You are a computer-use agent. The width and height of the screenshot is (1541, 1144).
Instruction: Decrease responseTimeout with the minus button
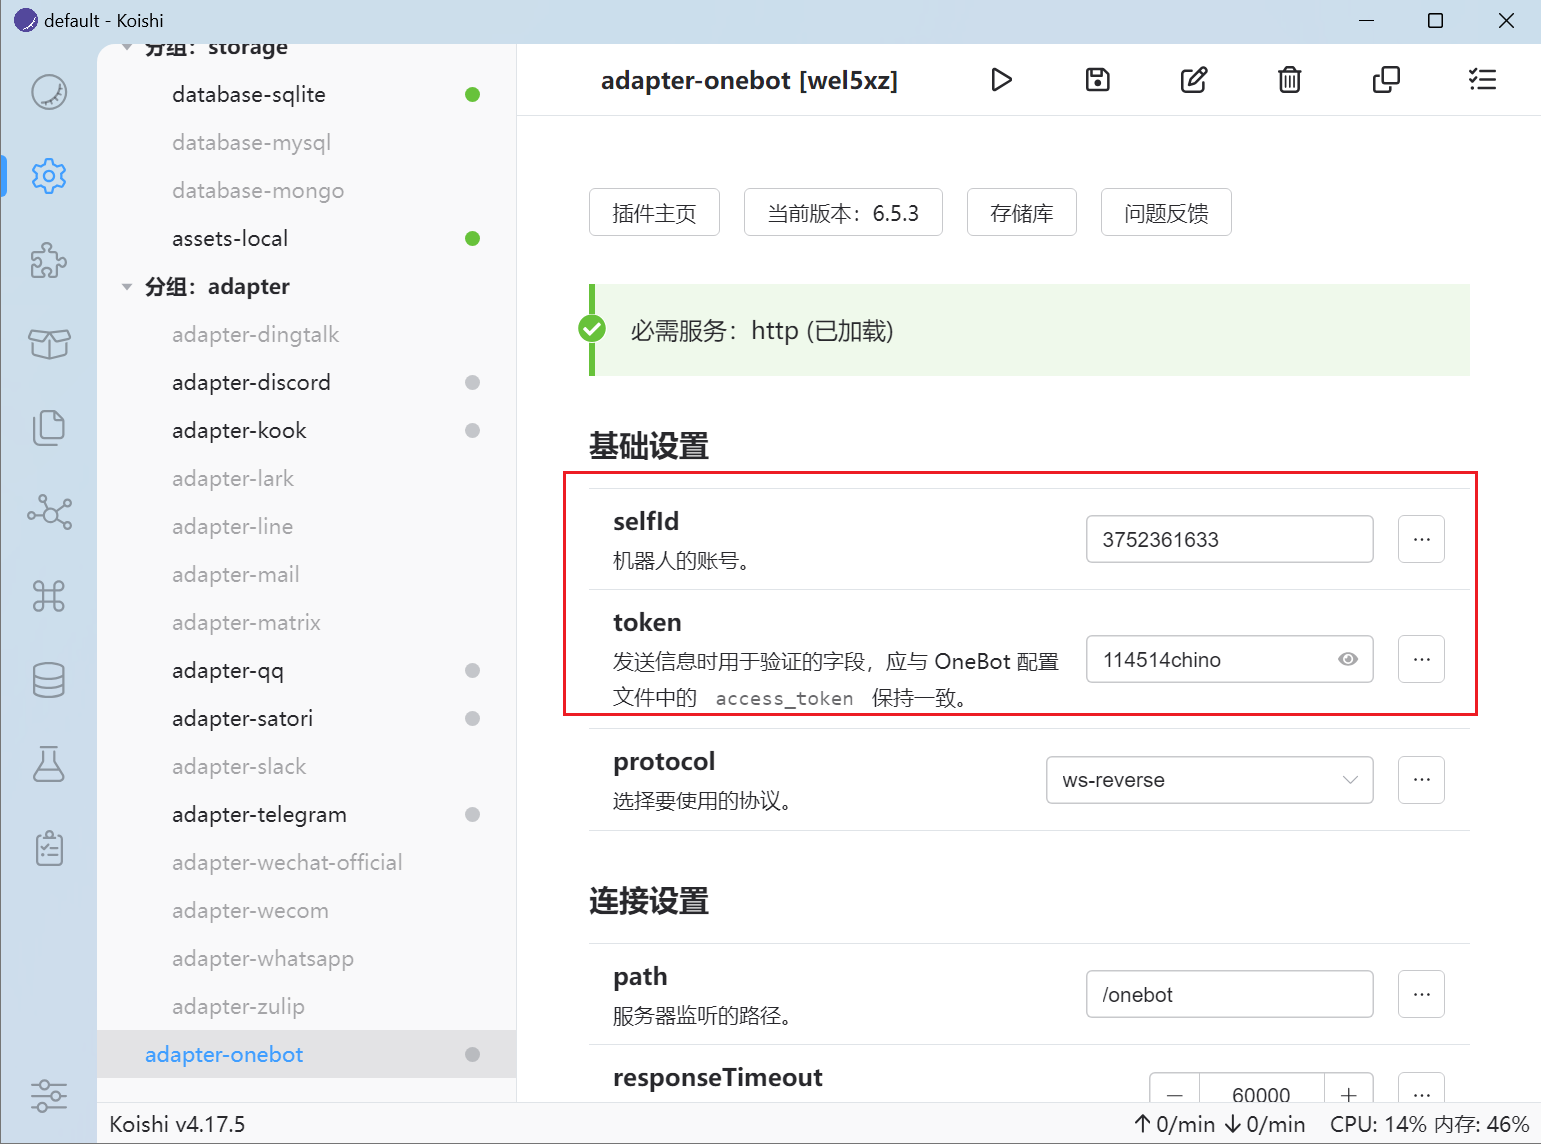[1175, 1089]
